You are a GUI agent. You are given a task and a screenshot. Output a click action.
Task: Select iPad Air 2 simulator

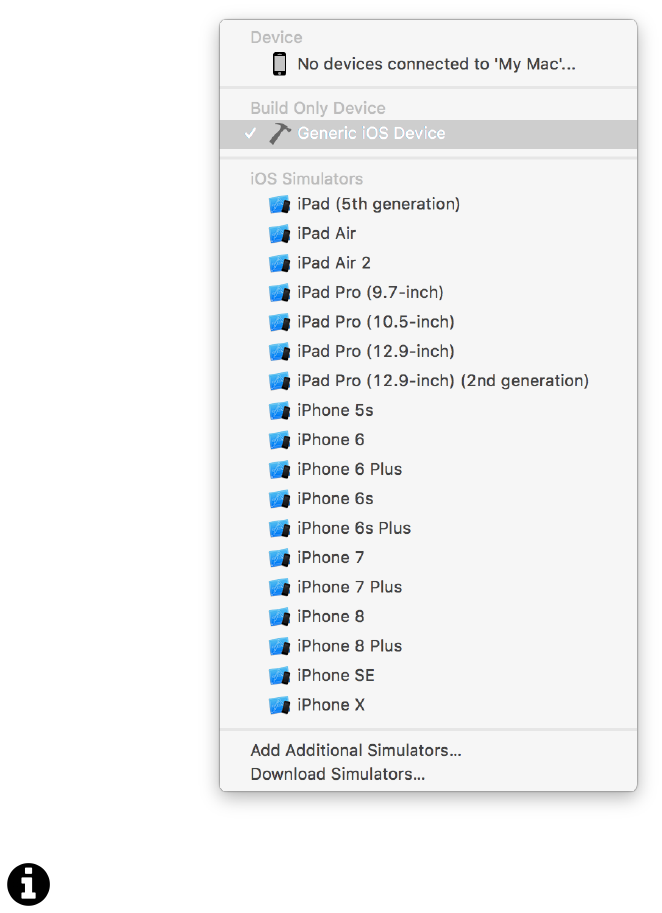333,263
